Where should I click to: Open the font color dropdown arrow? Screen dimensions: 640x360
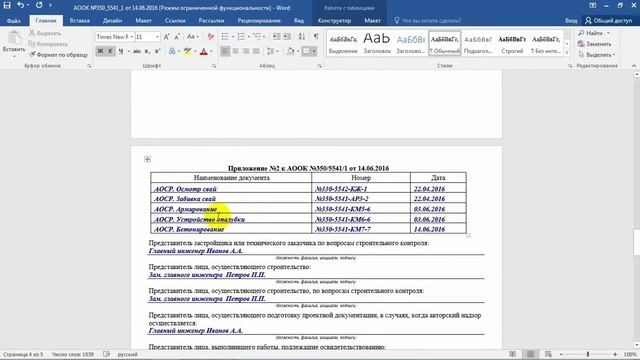coord(211,51)
